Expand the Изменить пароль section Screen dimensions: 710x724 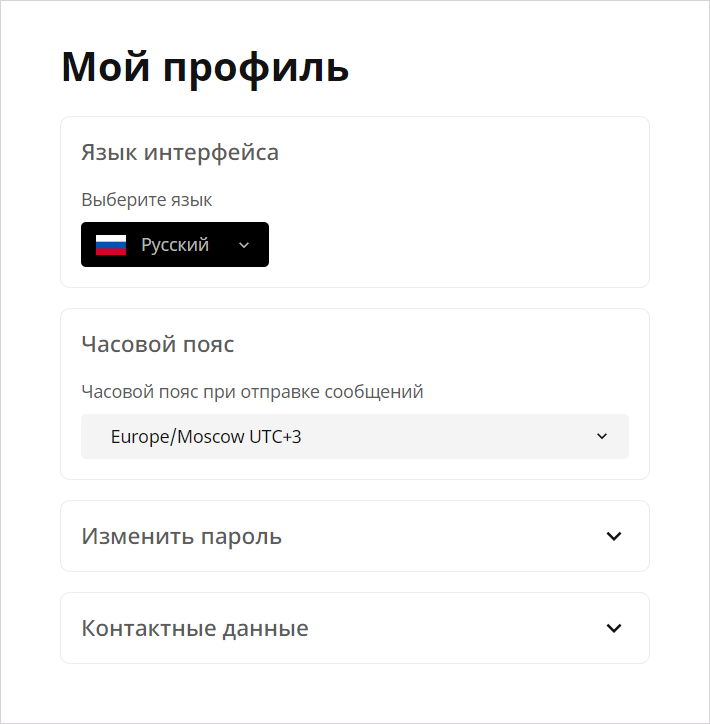click(355, 536)
